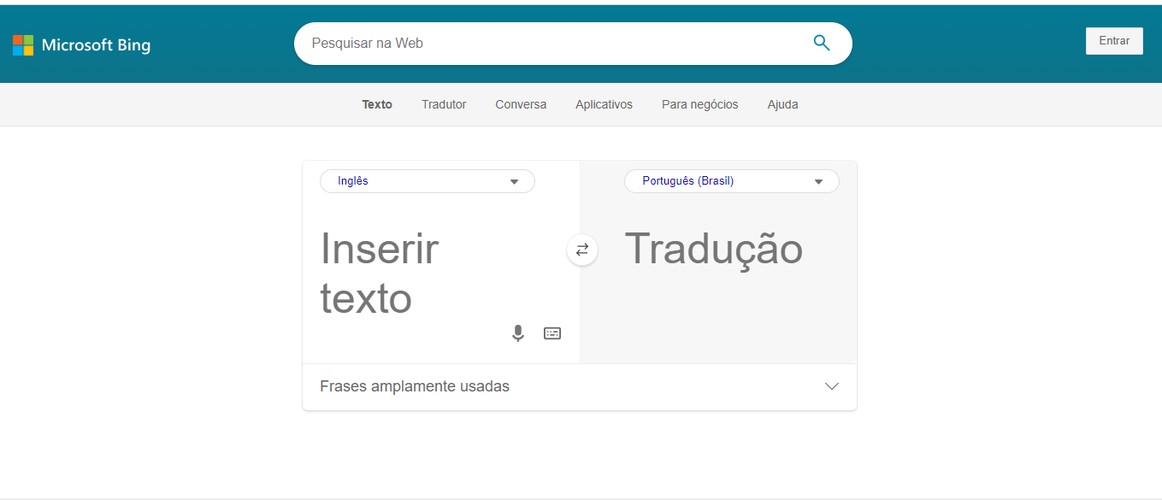Image resolution: width=1162 pixels, height=500 pixels.
Task: Click the microphone voice input icon
Action: (x=518, y=333)
